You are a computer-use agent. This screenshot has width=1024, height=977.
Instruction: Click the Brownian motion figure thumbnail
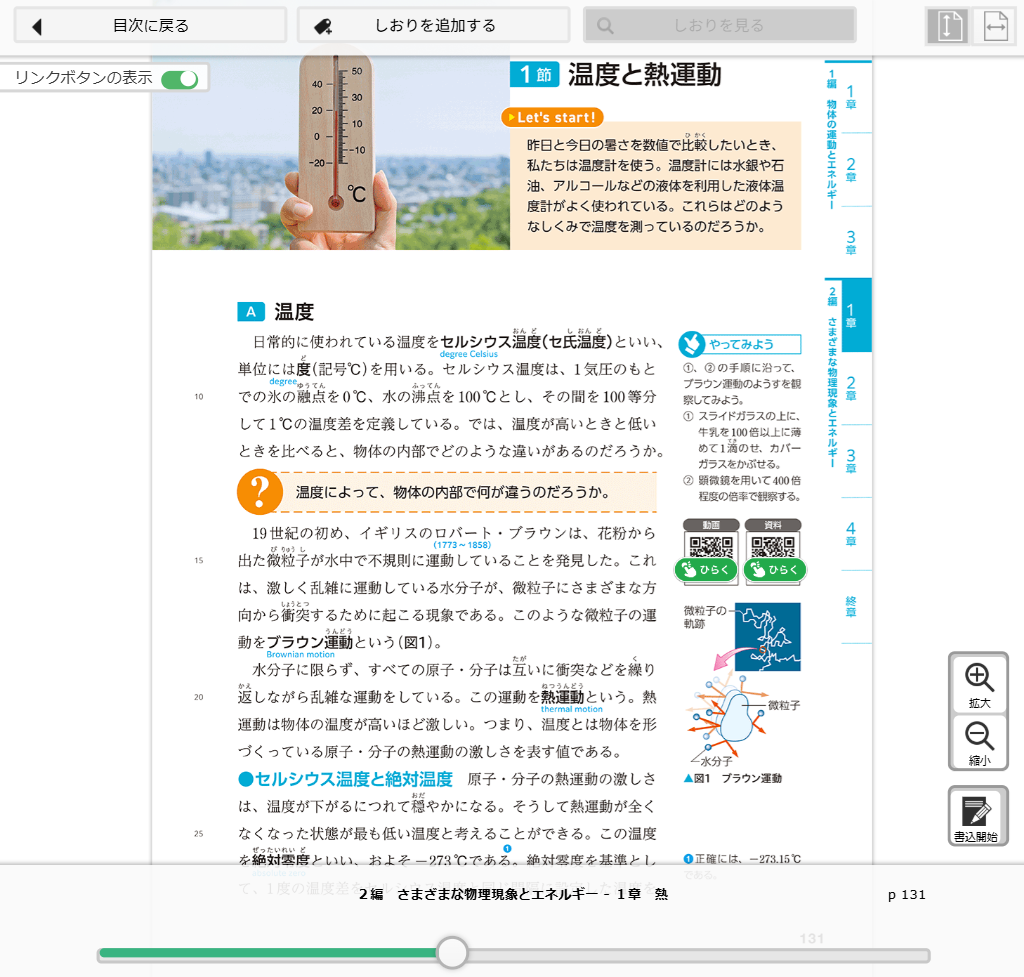[767, 636]
